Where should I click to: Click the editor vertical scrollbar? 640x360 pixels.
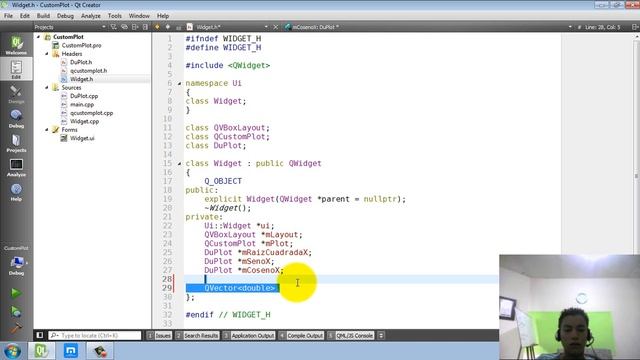click(637, 176)
